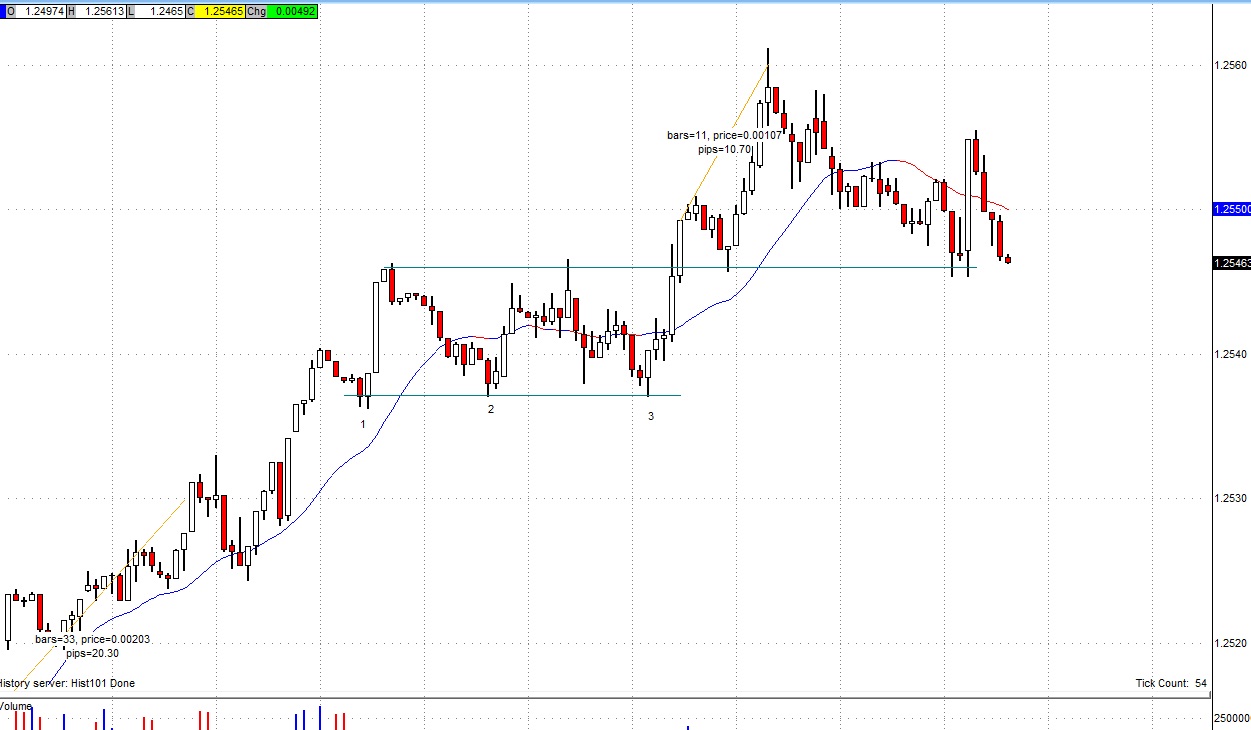Select the pips=20.30 annotation
1251x730 pixels.
pos(92,653)
